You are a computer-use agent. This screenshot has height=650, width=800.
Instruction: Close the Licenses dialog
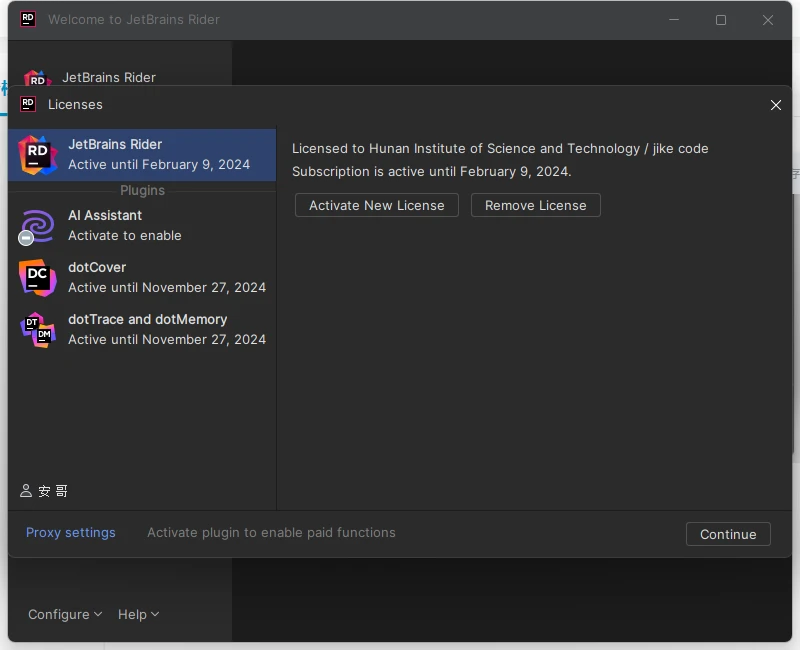(776, 105)
